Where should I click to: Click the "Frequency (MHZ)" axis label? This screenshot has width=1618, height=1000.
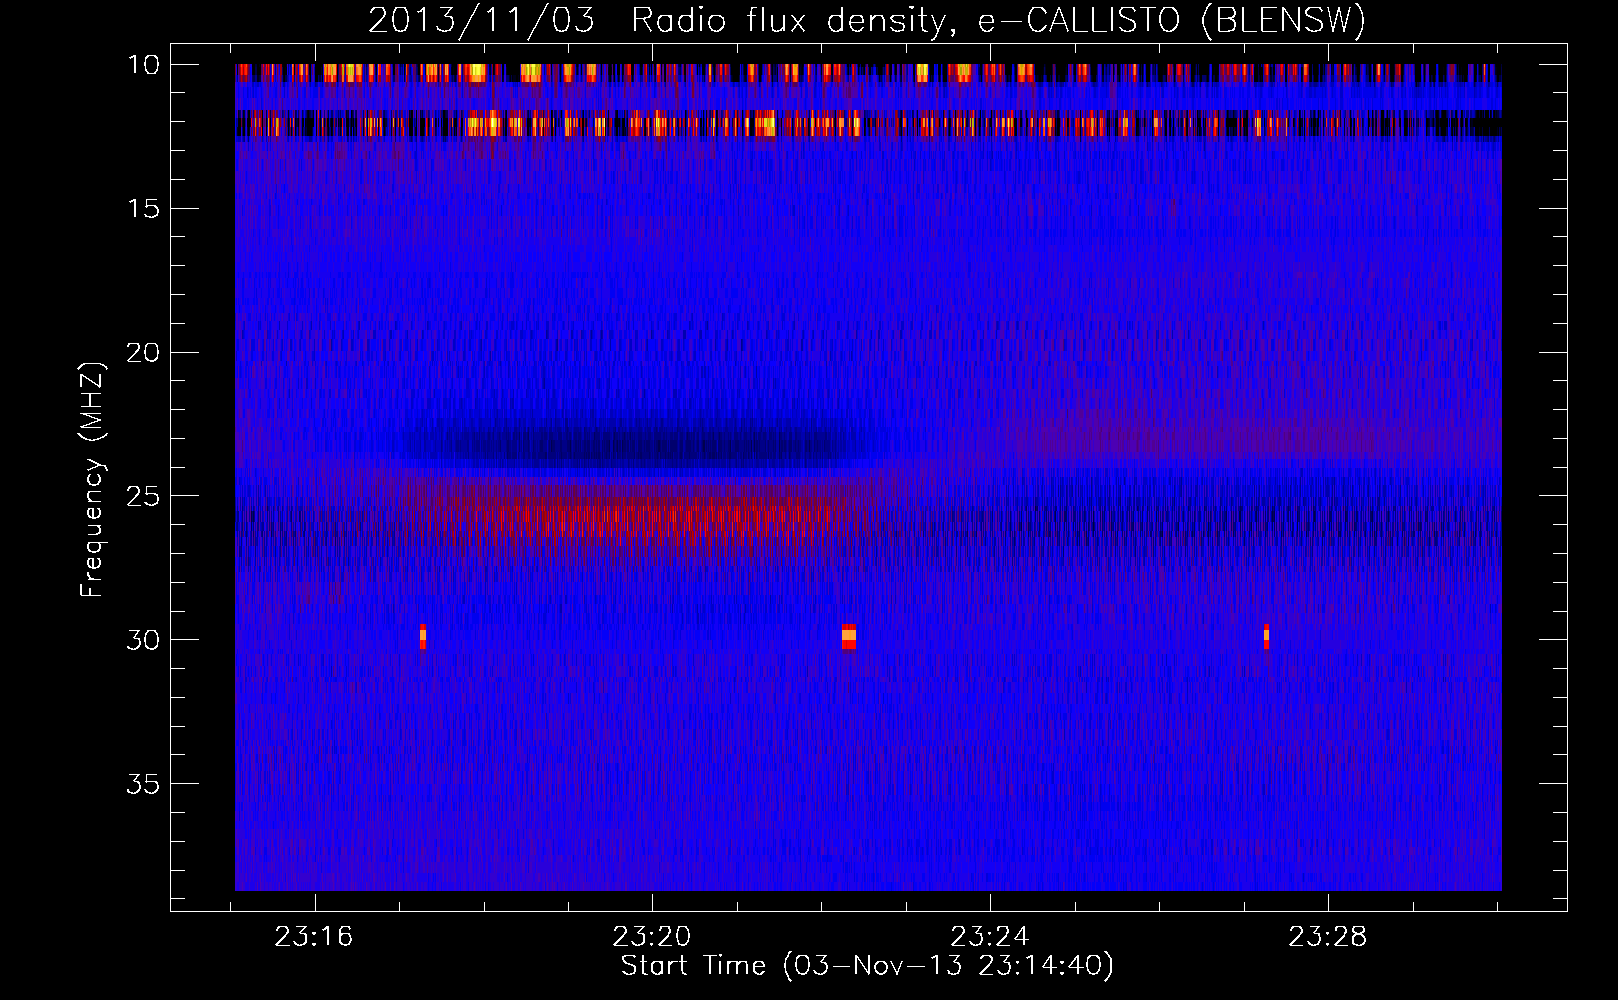pos(92,480)
